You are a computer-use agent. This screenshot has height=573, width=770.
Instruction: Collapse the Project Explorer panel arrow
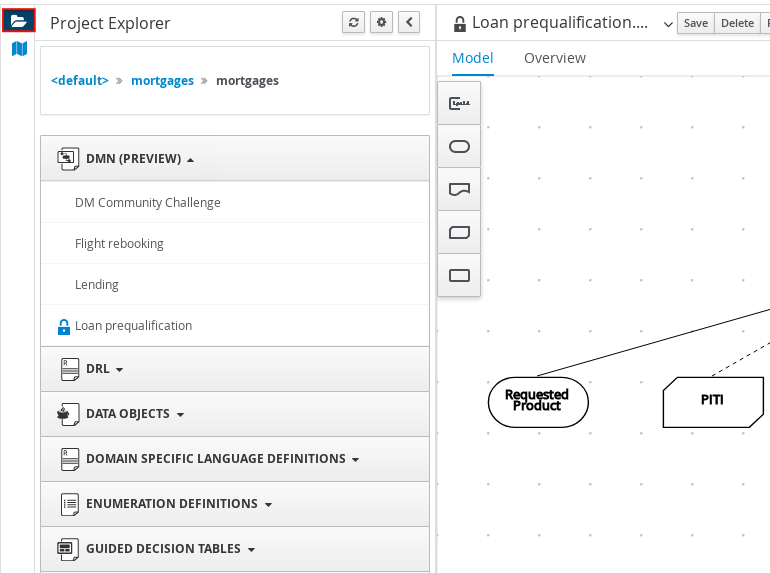pos(408,23)
